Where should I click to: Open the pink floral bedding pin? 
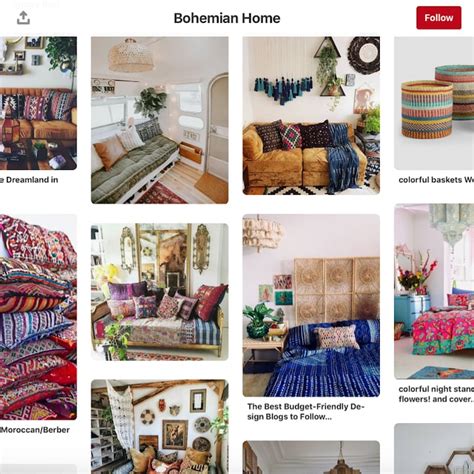tap(434, 291)
